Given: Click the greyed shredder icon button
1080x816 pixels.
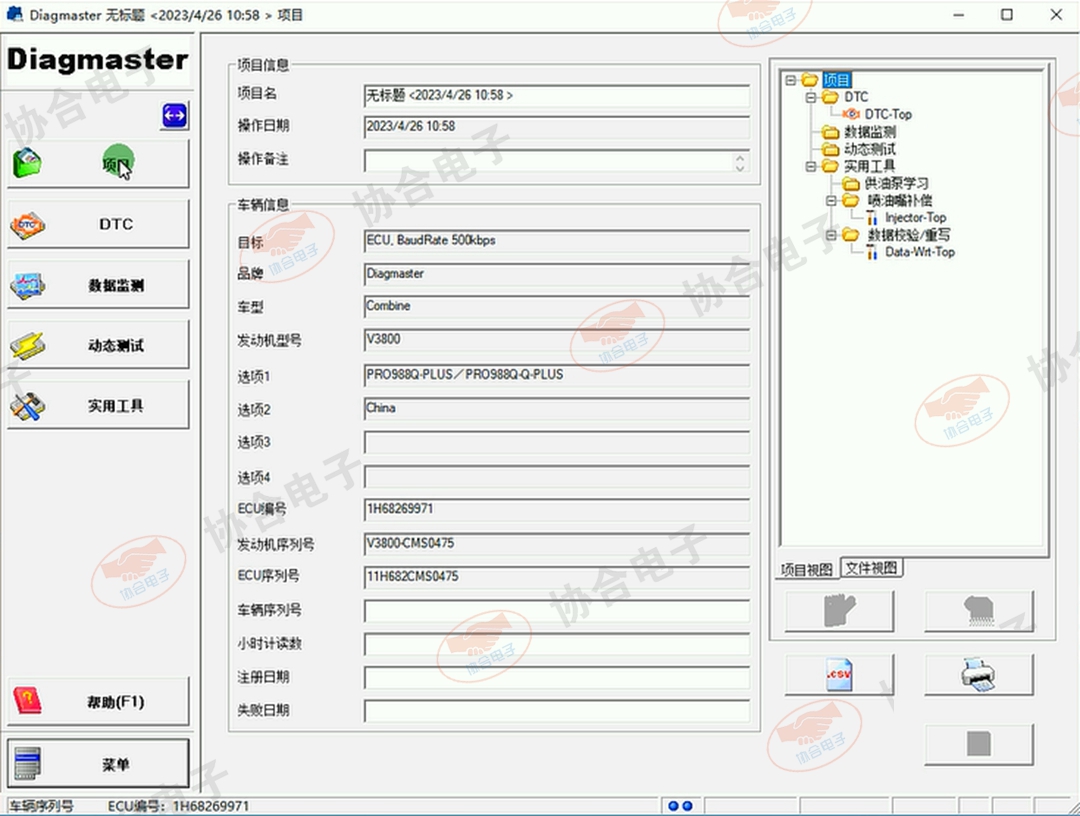Looking at the screenshot, I should tap(979, 611).
